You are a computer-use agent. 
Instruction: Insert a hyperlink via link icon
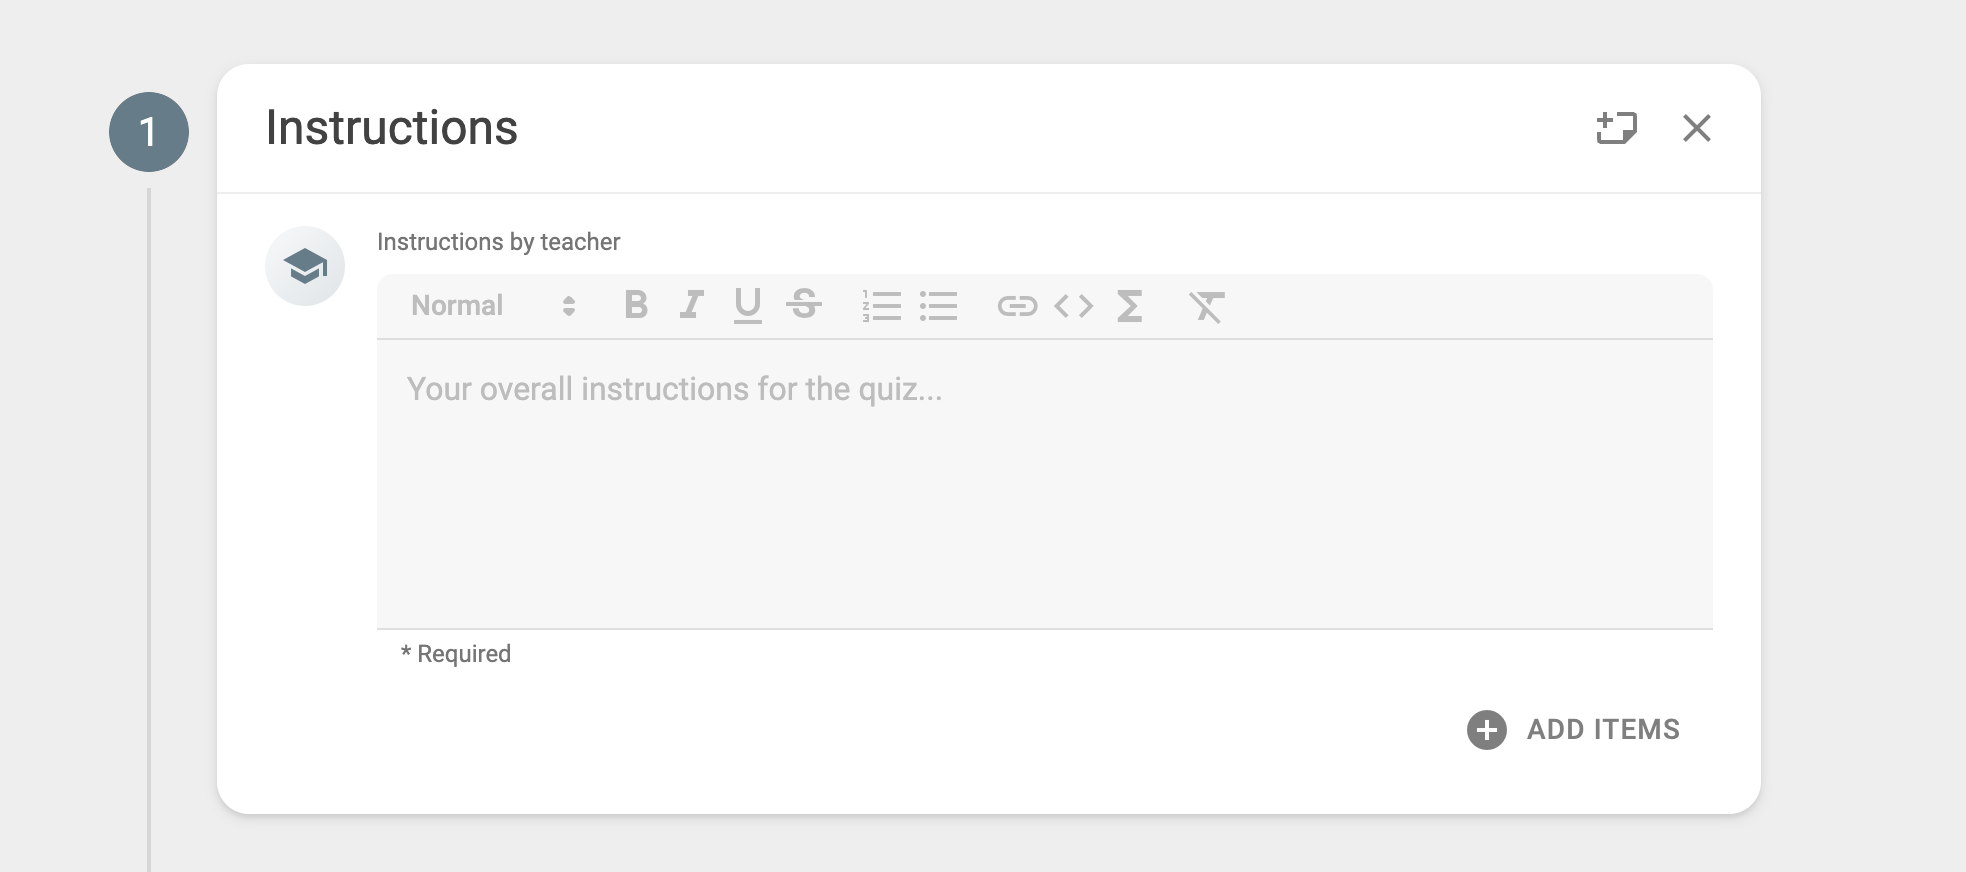click(x=1017, y=306)
